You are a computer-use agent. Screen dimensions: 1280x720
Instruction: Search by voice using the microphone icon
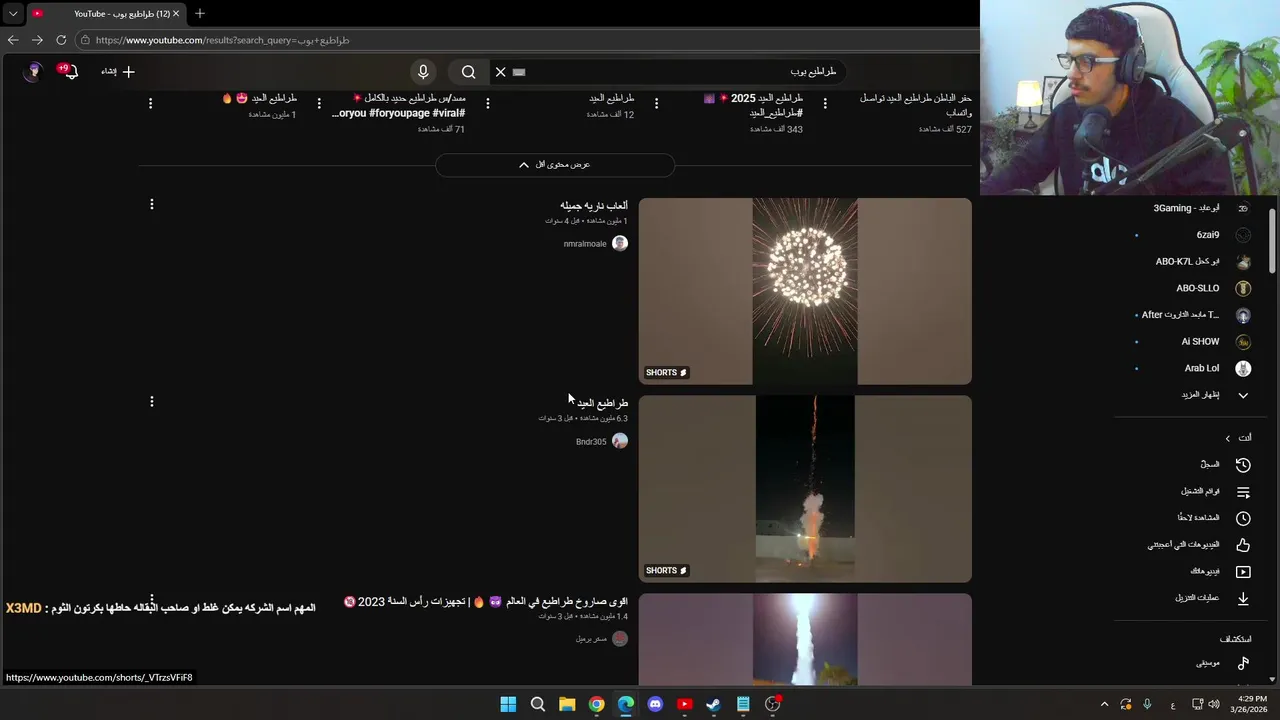click(x=423, y=72)
